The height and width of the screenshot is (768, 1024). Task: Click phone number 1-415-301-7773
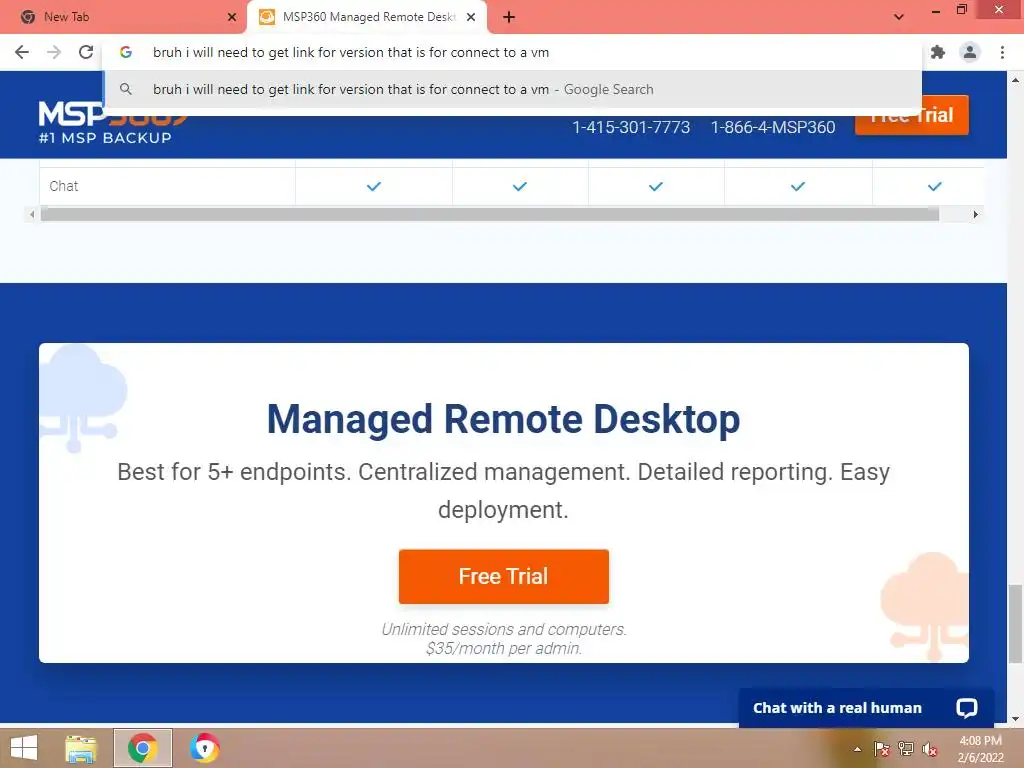click(631, 127)
